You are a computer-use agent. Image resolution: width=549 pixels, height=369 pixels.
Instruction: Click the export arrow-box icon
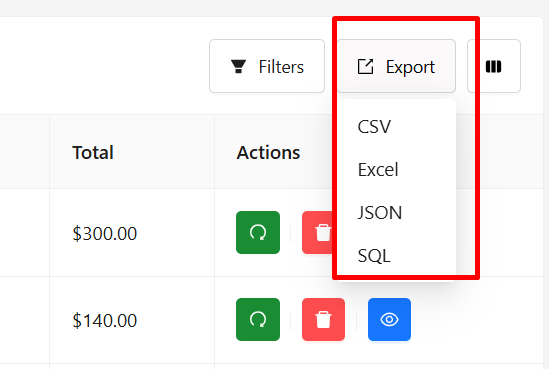(x=365, y=67)
